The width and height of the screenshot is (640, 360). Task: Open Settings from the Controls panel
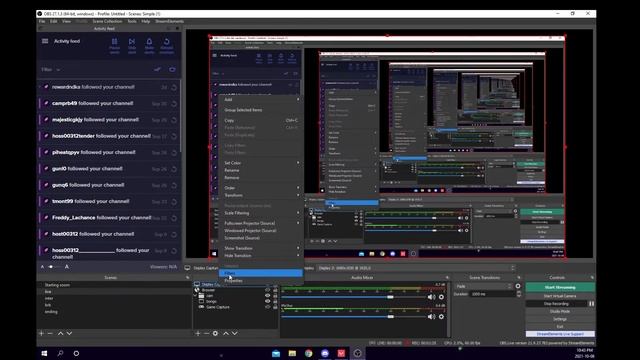(x=560, y=319)
